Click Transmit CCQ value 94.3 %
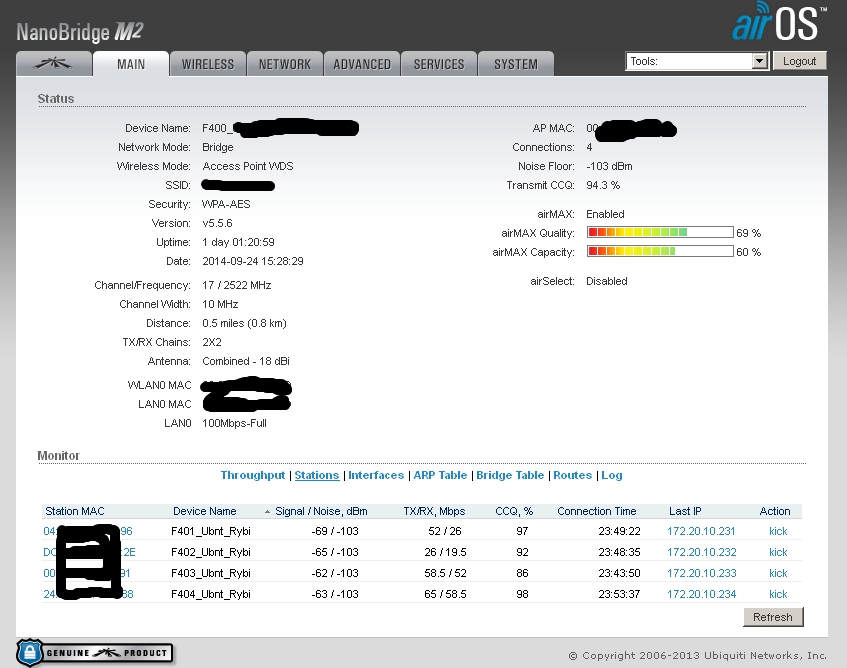 tap(603, 185)
